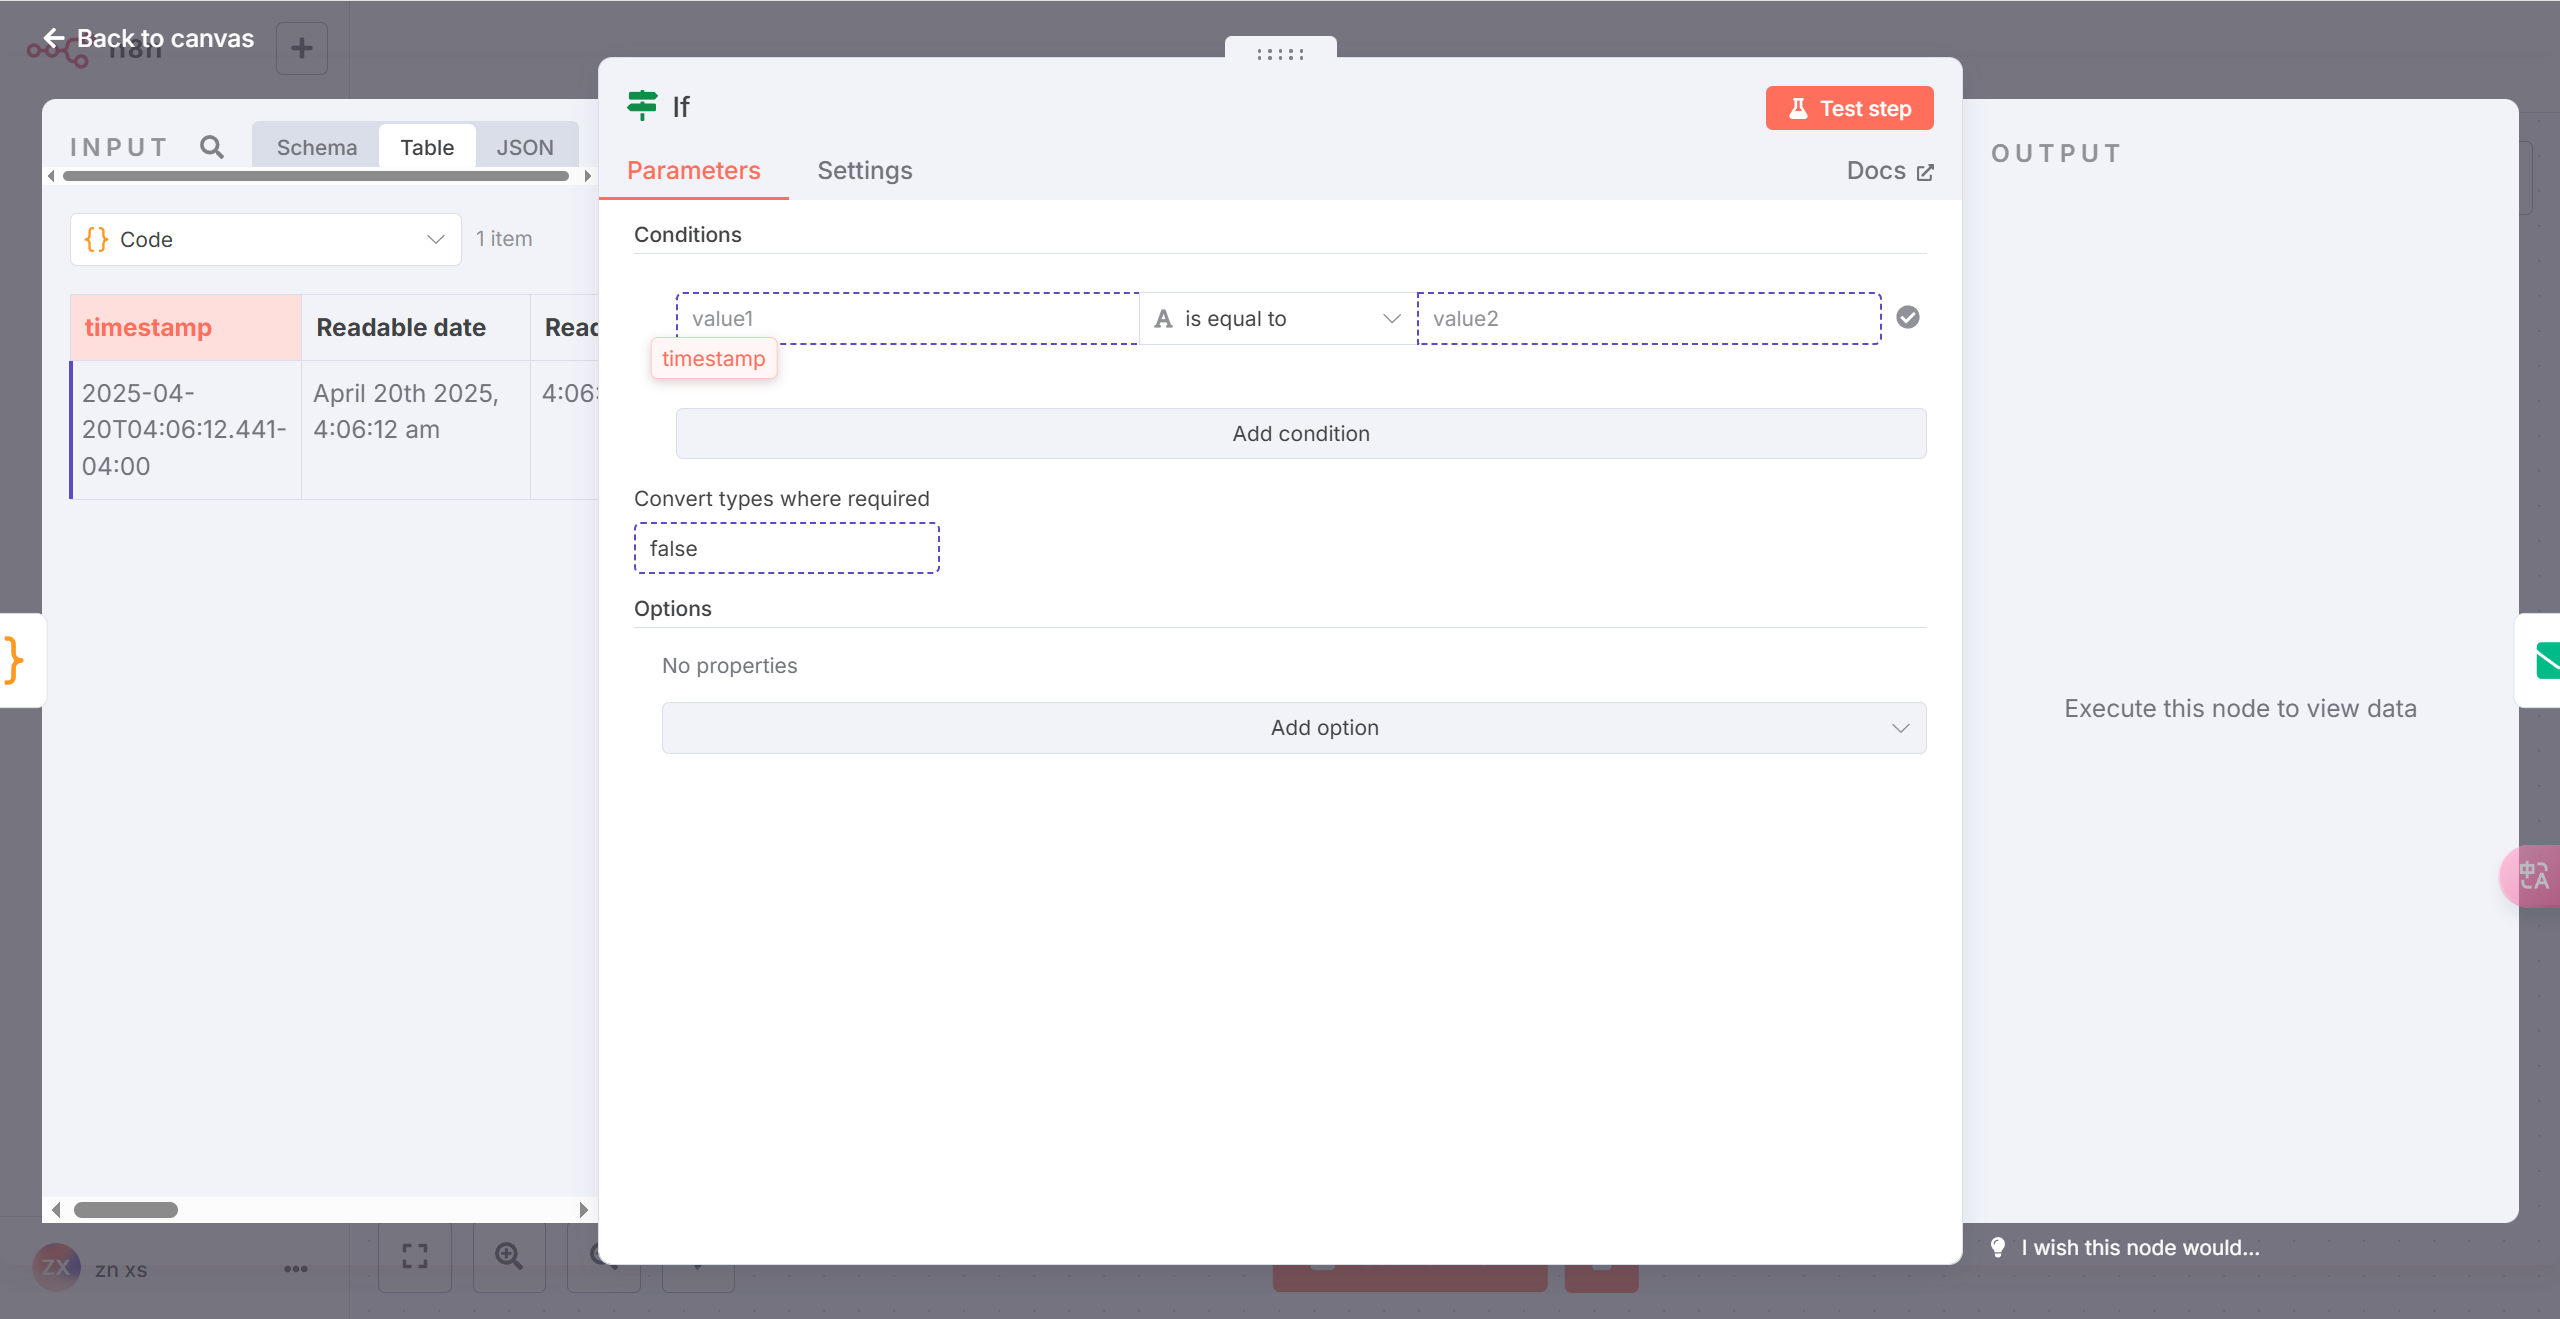
Task: Click the If node signpost icon
Action: [x=642, y=105]
